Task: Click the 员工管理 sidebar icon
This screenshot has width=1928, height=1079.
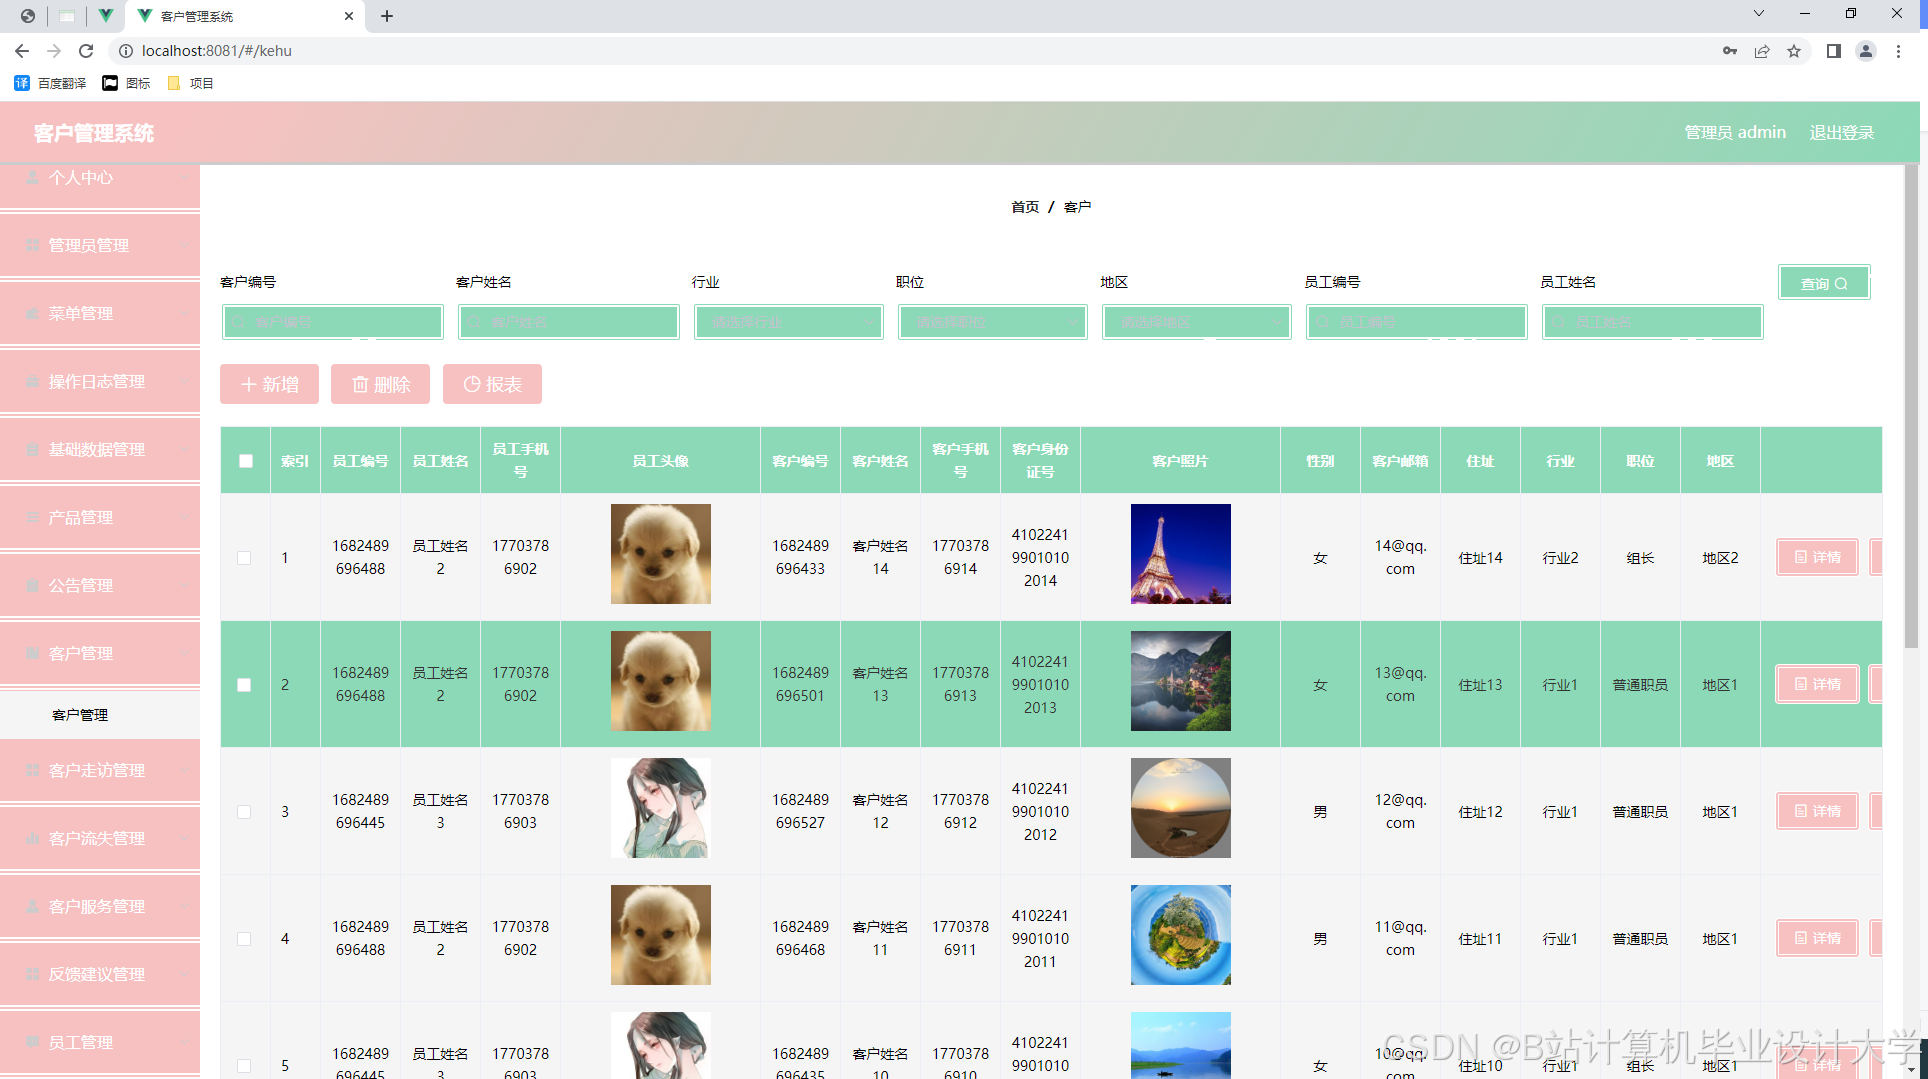Action: (x=33, y=1043)
